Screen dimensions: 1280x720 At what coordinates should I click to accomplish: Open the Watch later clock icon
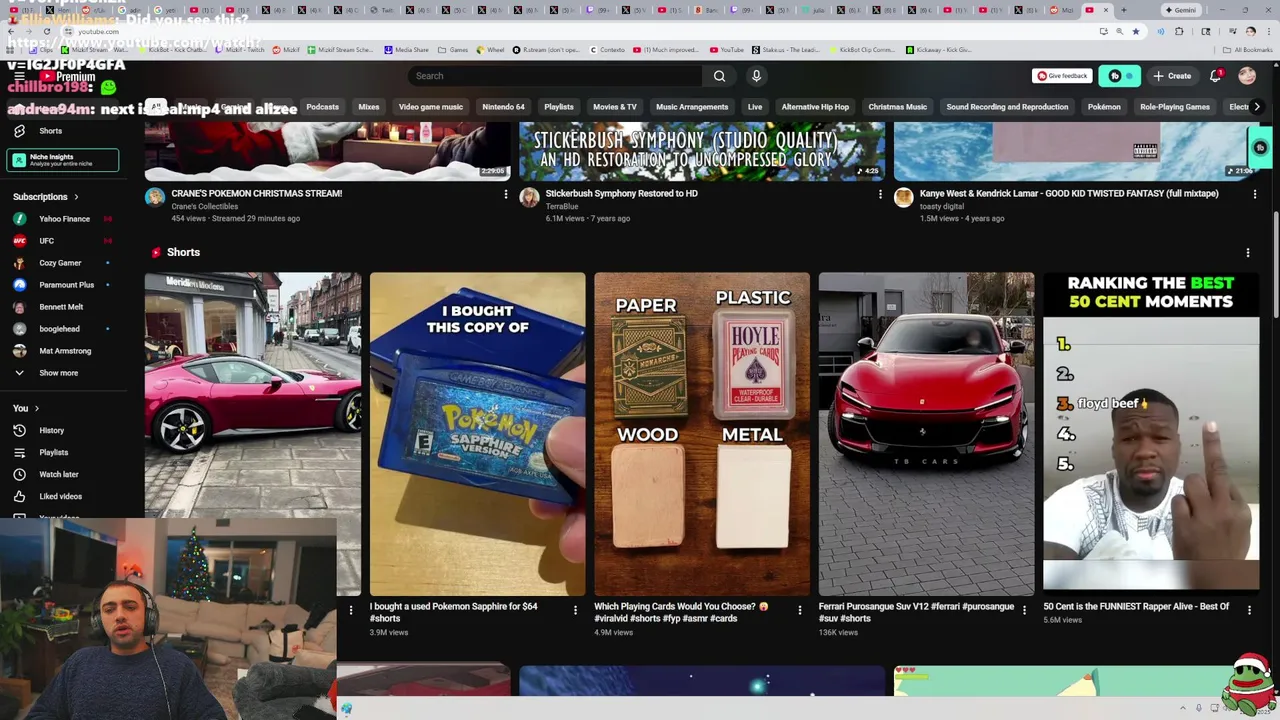point(19,474)
